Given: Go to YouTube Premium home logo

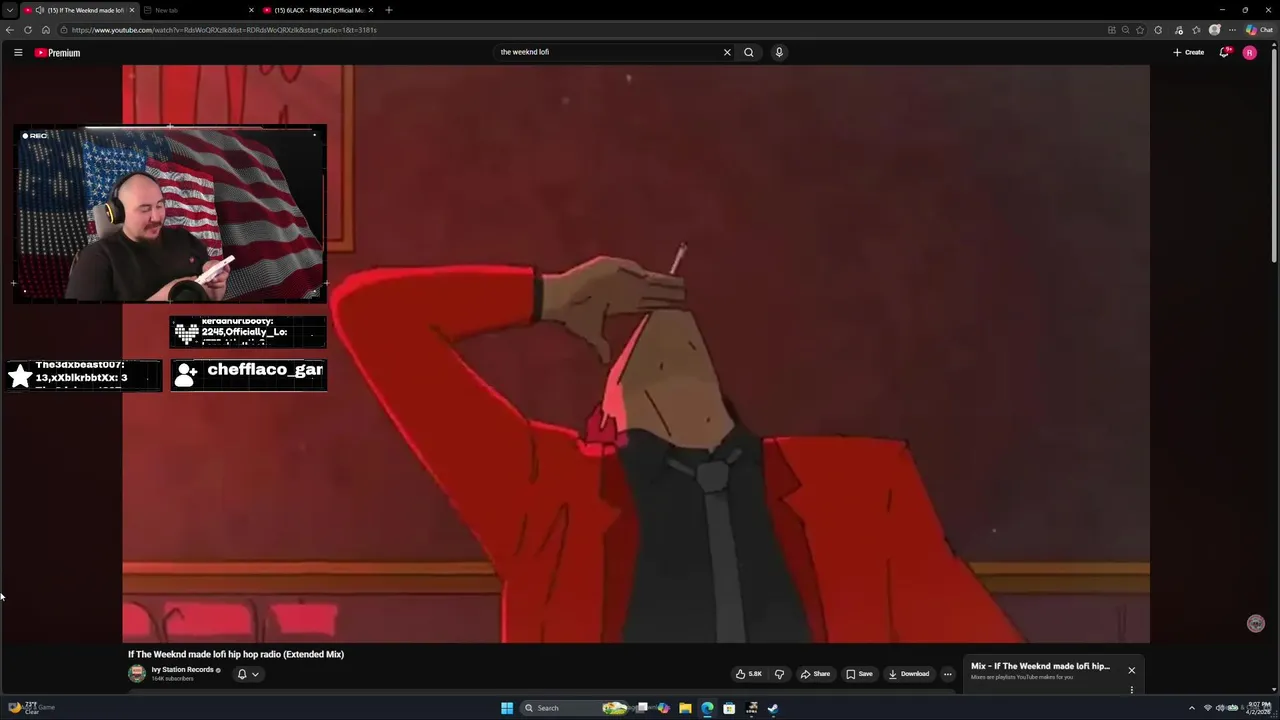Looking at the screenshot, I should coord(57,52).
